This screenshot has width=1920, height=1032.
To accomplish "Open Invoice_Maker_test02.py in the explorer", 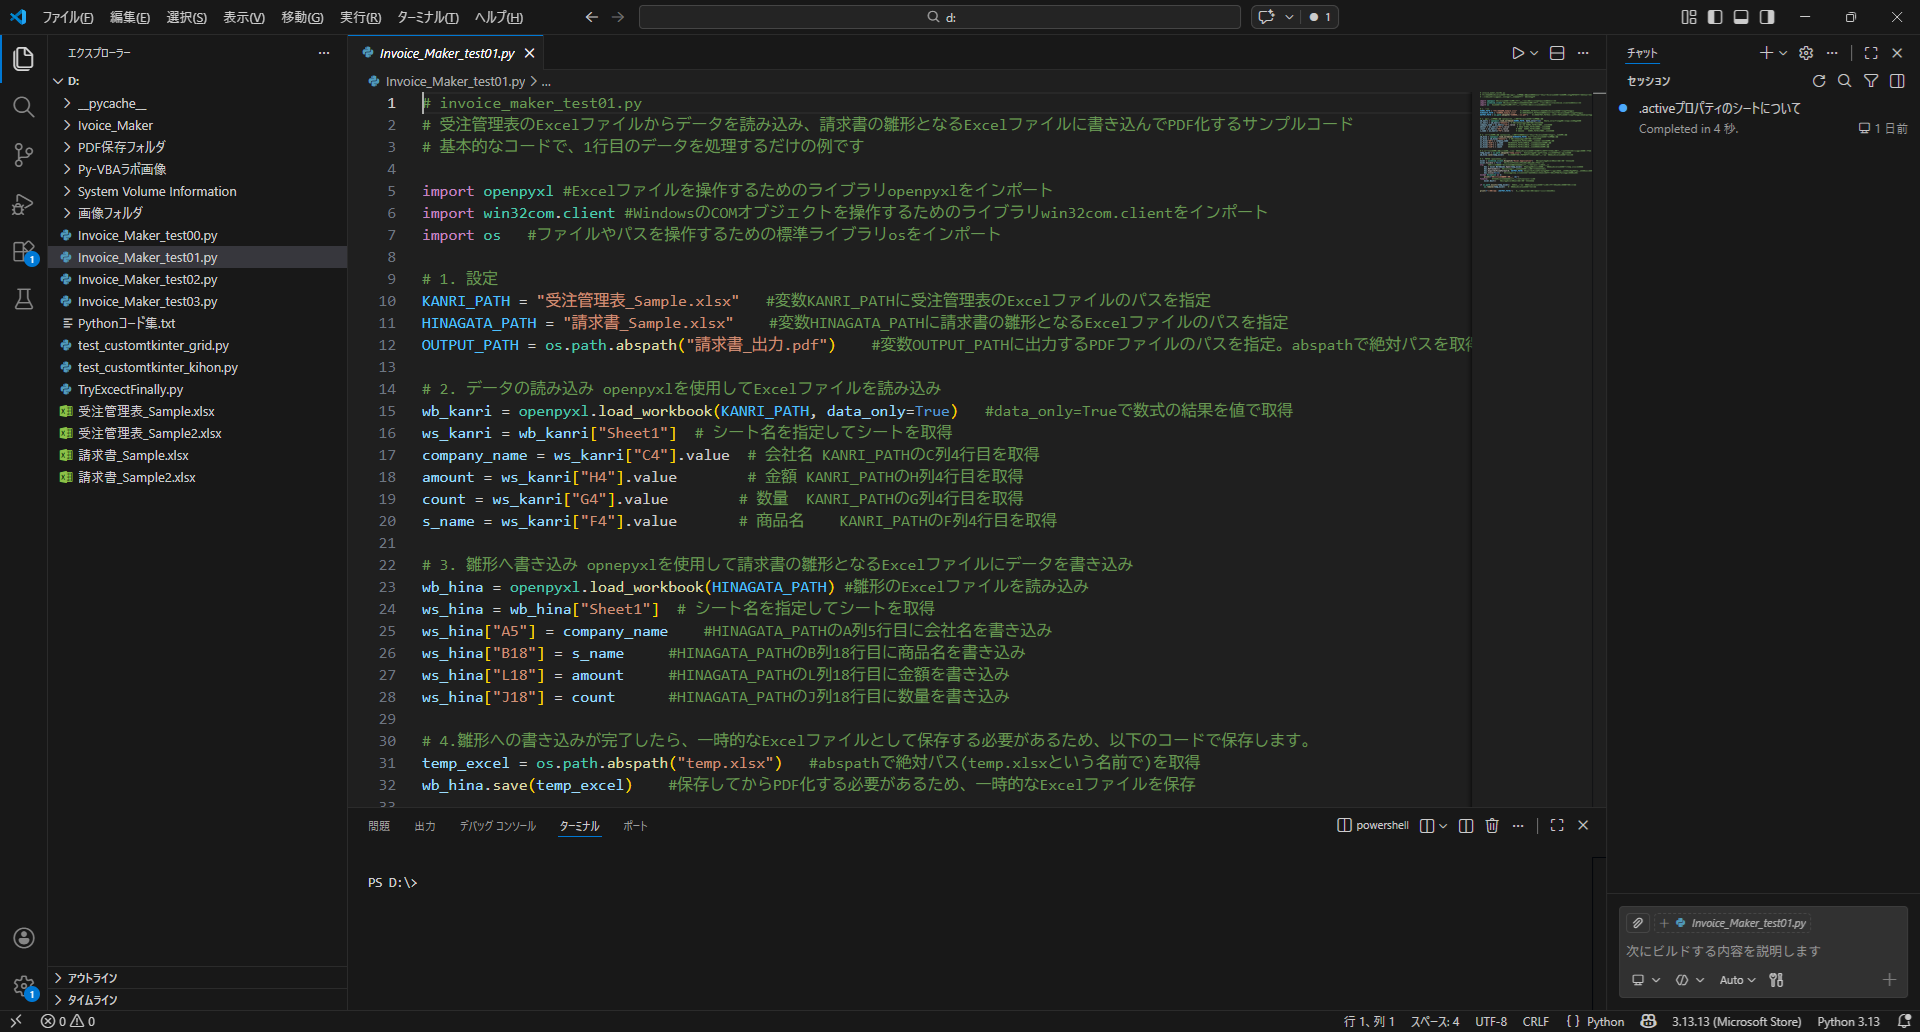I will click(x=147, y=279).
